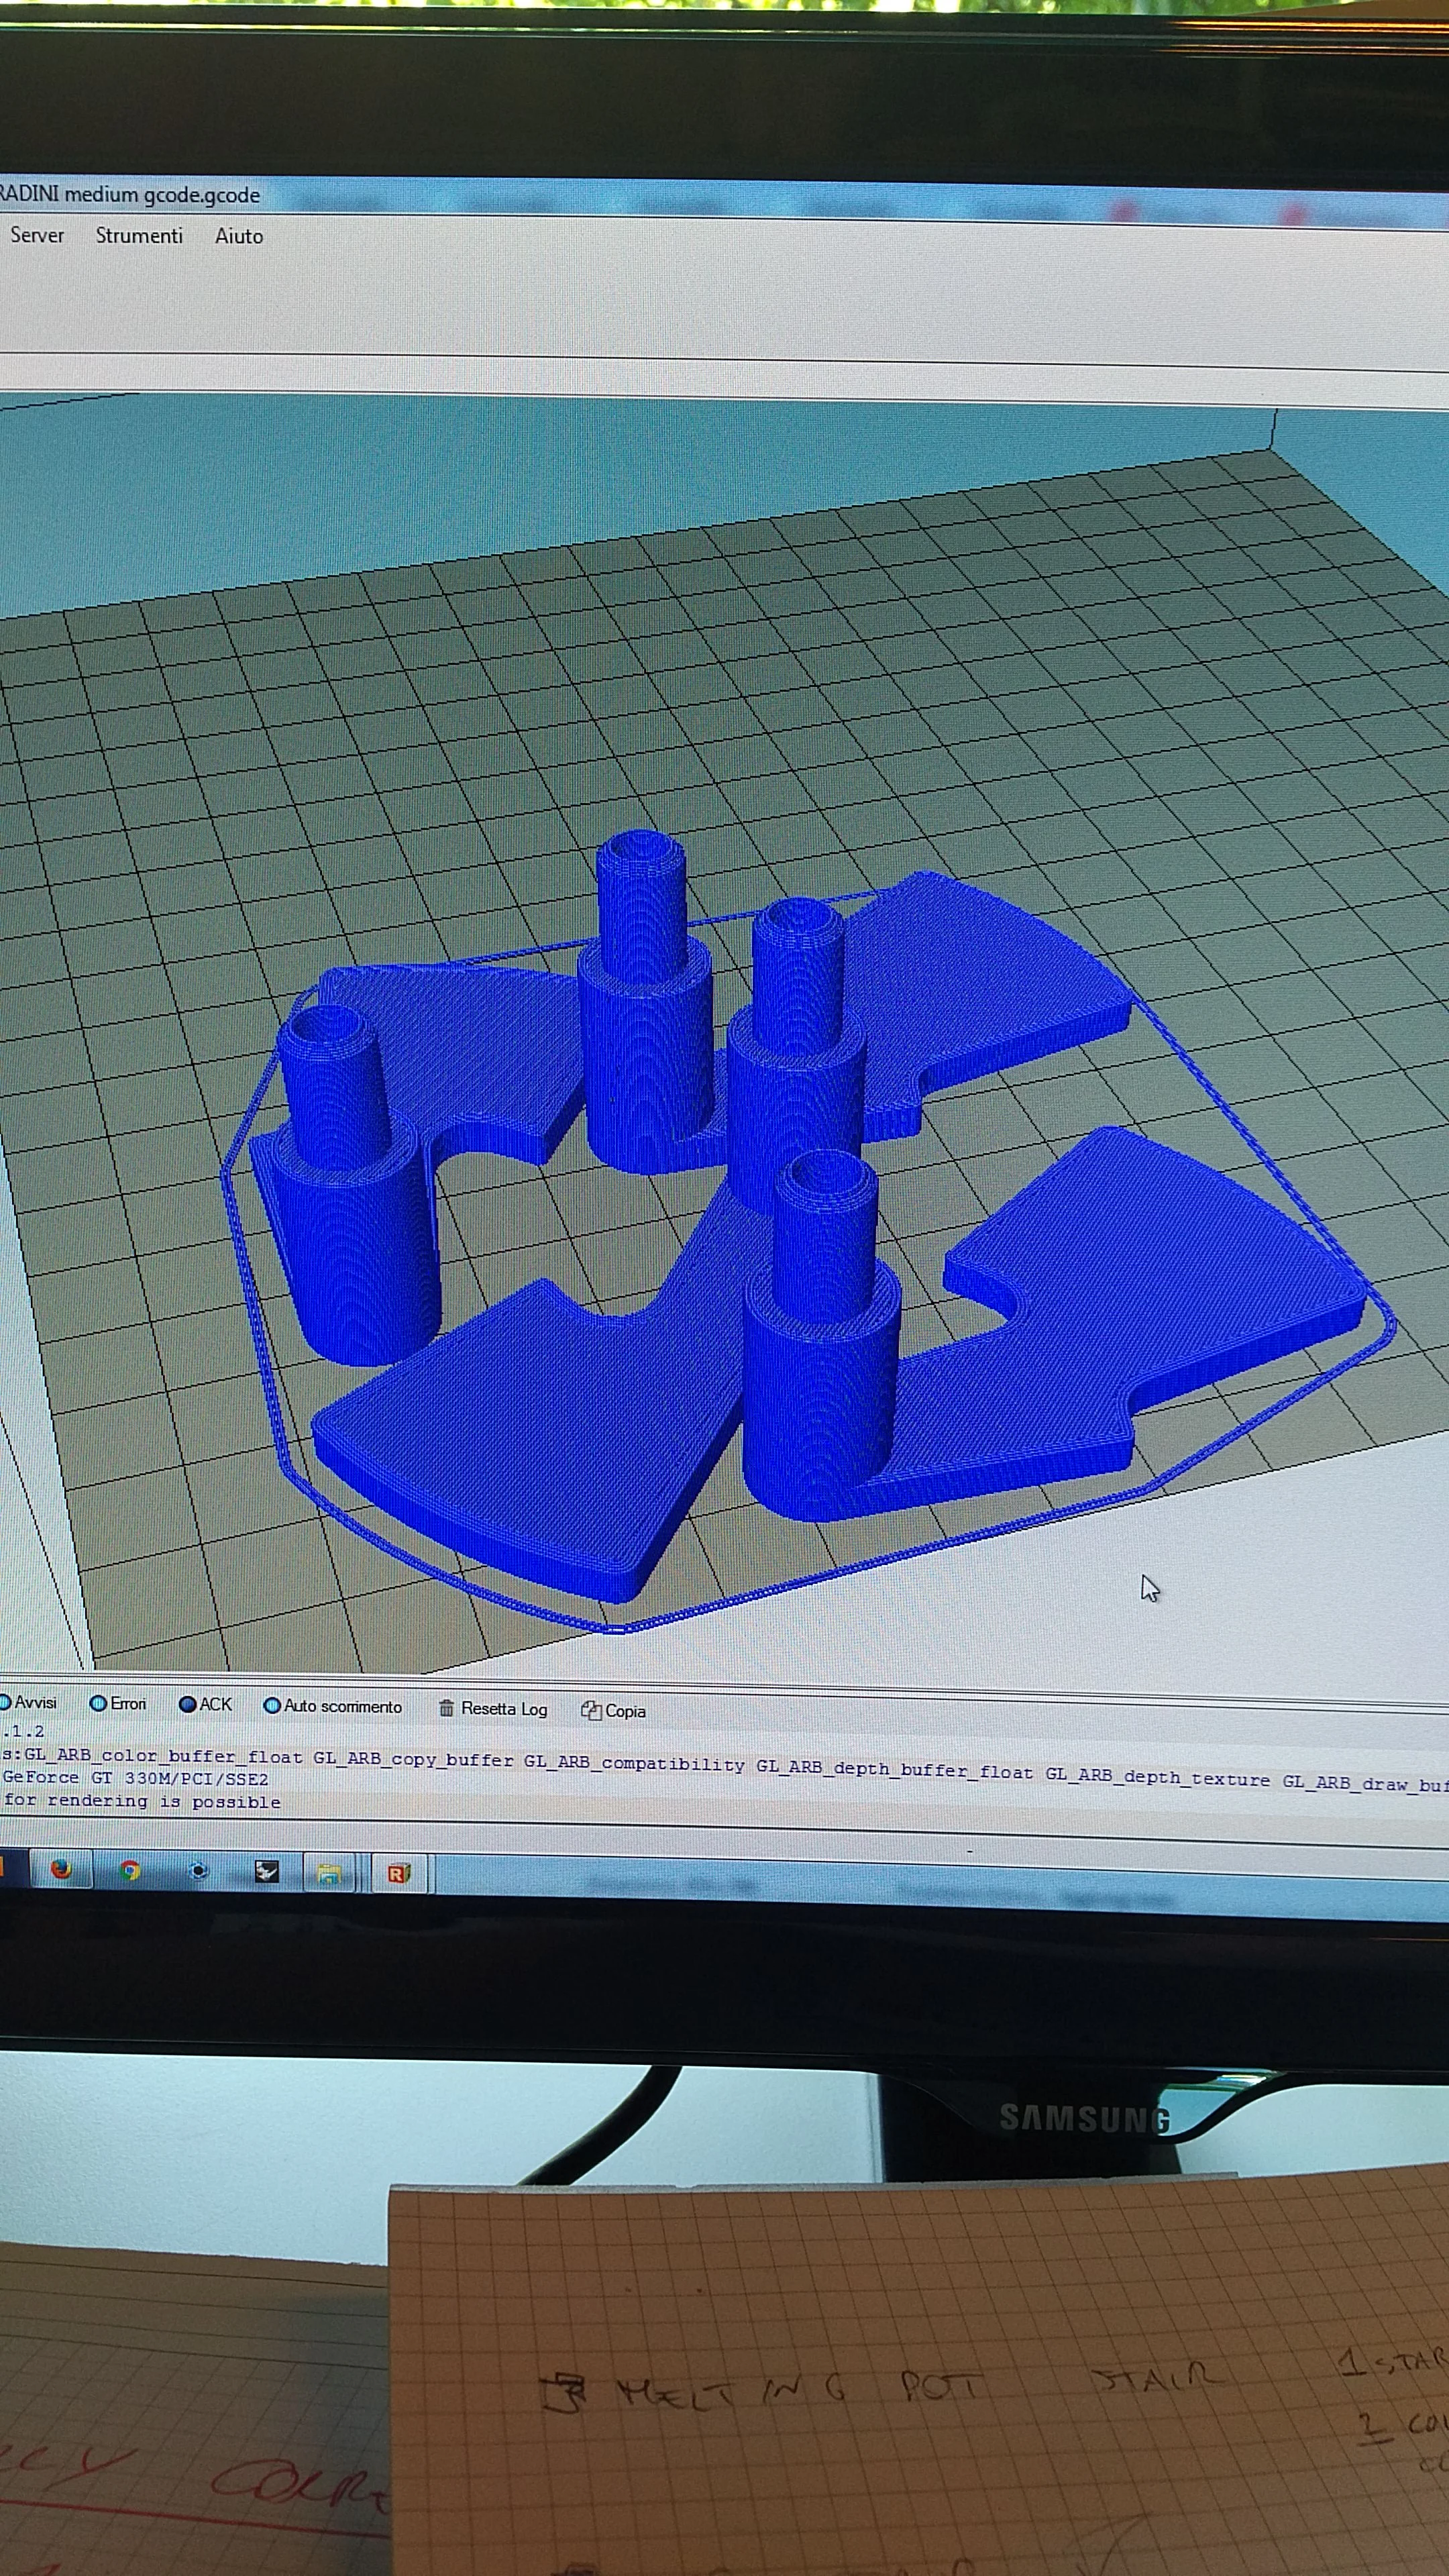Click the gcode.gcode window title bar
This screenshot has height=2576, width=1449.
point(130,195)
